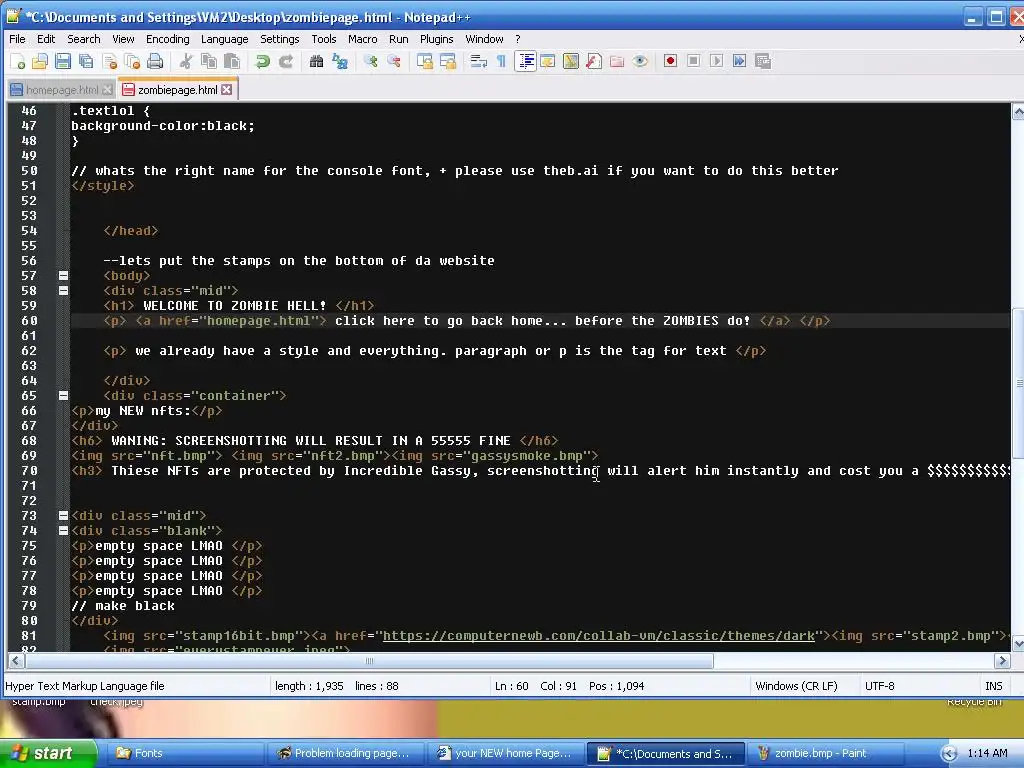The image size is (1024, 768).
Task: Collapse the body fold marker on line 57
Action: coord(63,276)
